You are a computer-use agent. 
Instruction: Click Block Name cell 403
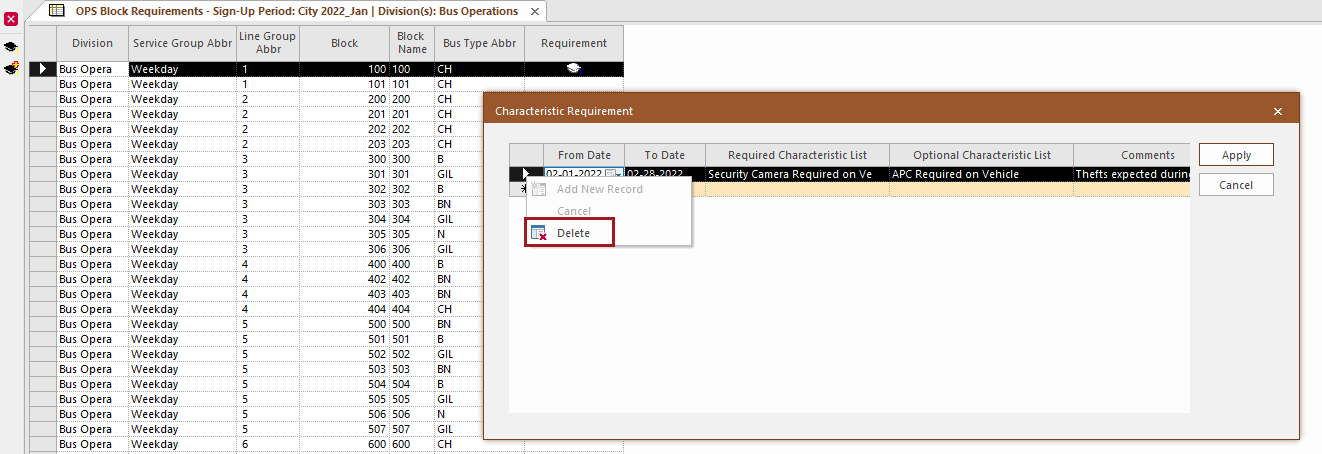[411, 294]
